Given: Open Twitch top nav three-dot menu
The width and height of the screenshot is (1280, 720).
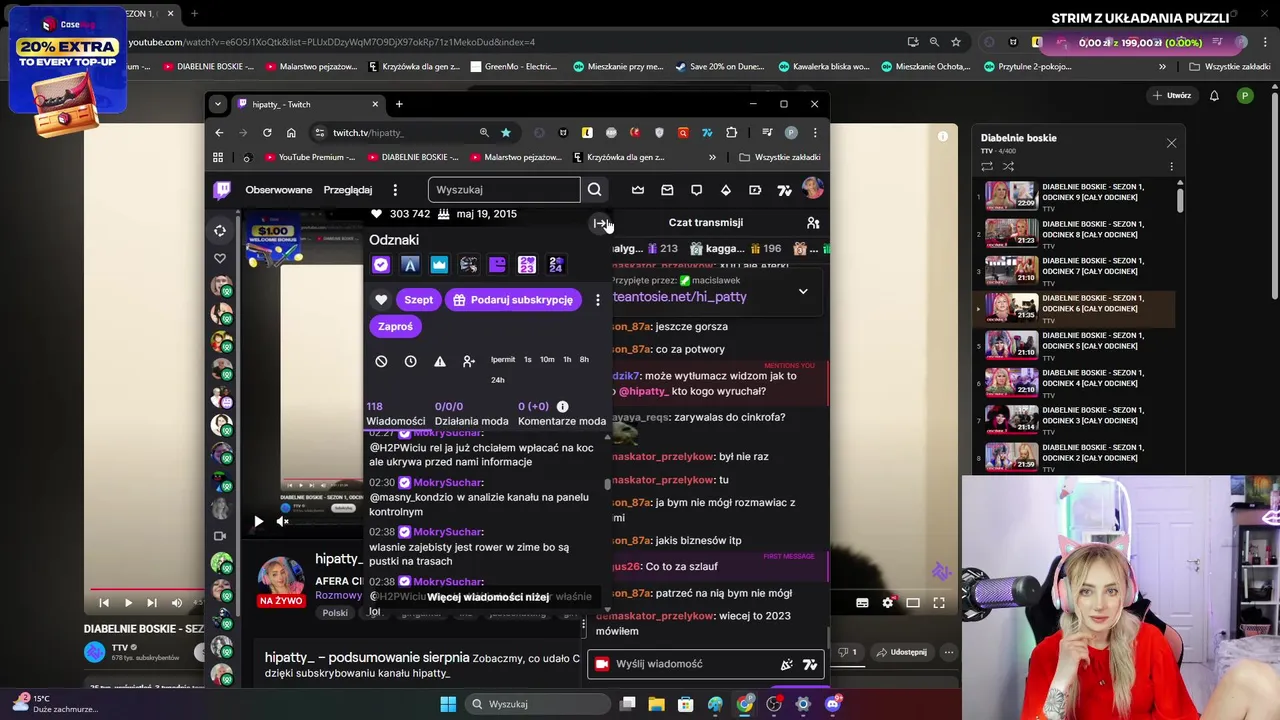Looking at the screenshot, I should (395, 190).
